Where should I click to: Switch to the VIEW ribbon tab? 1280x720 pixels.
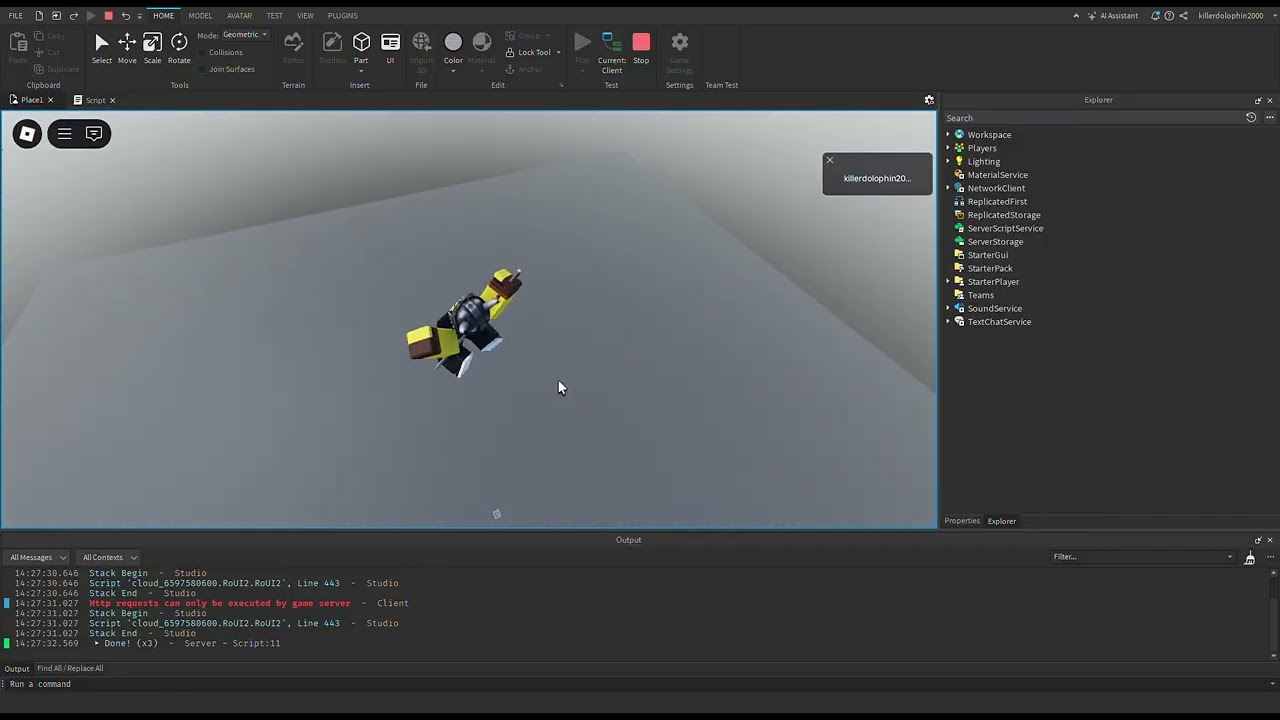(305, 16)
